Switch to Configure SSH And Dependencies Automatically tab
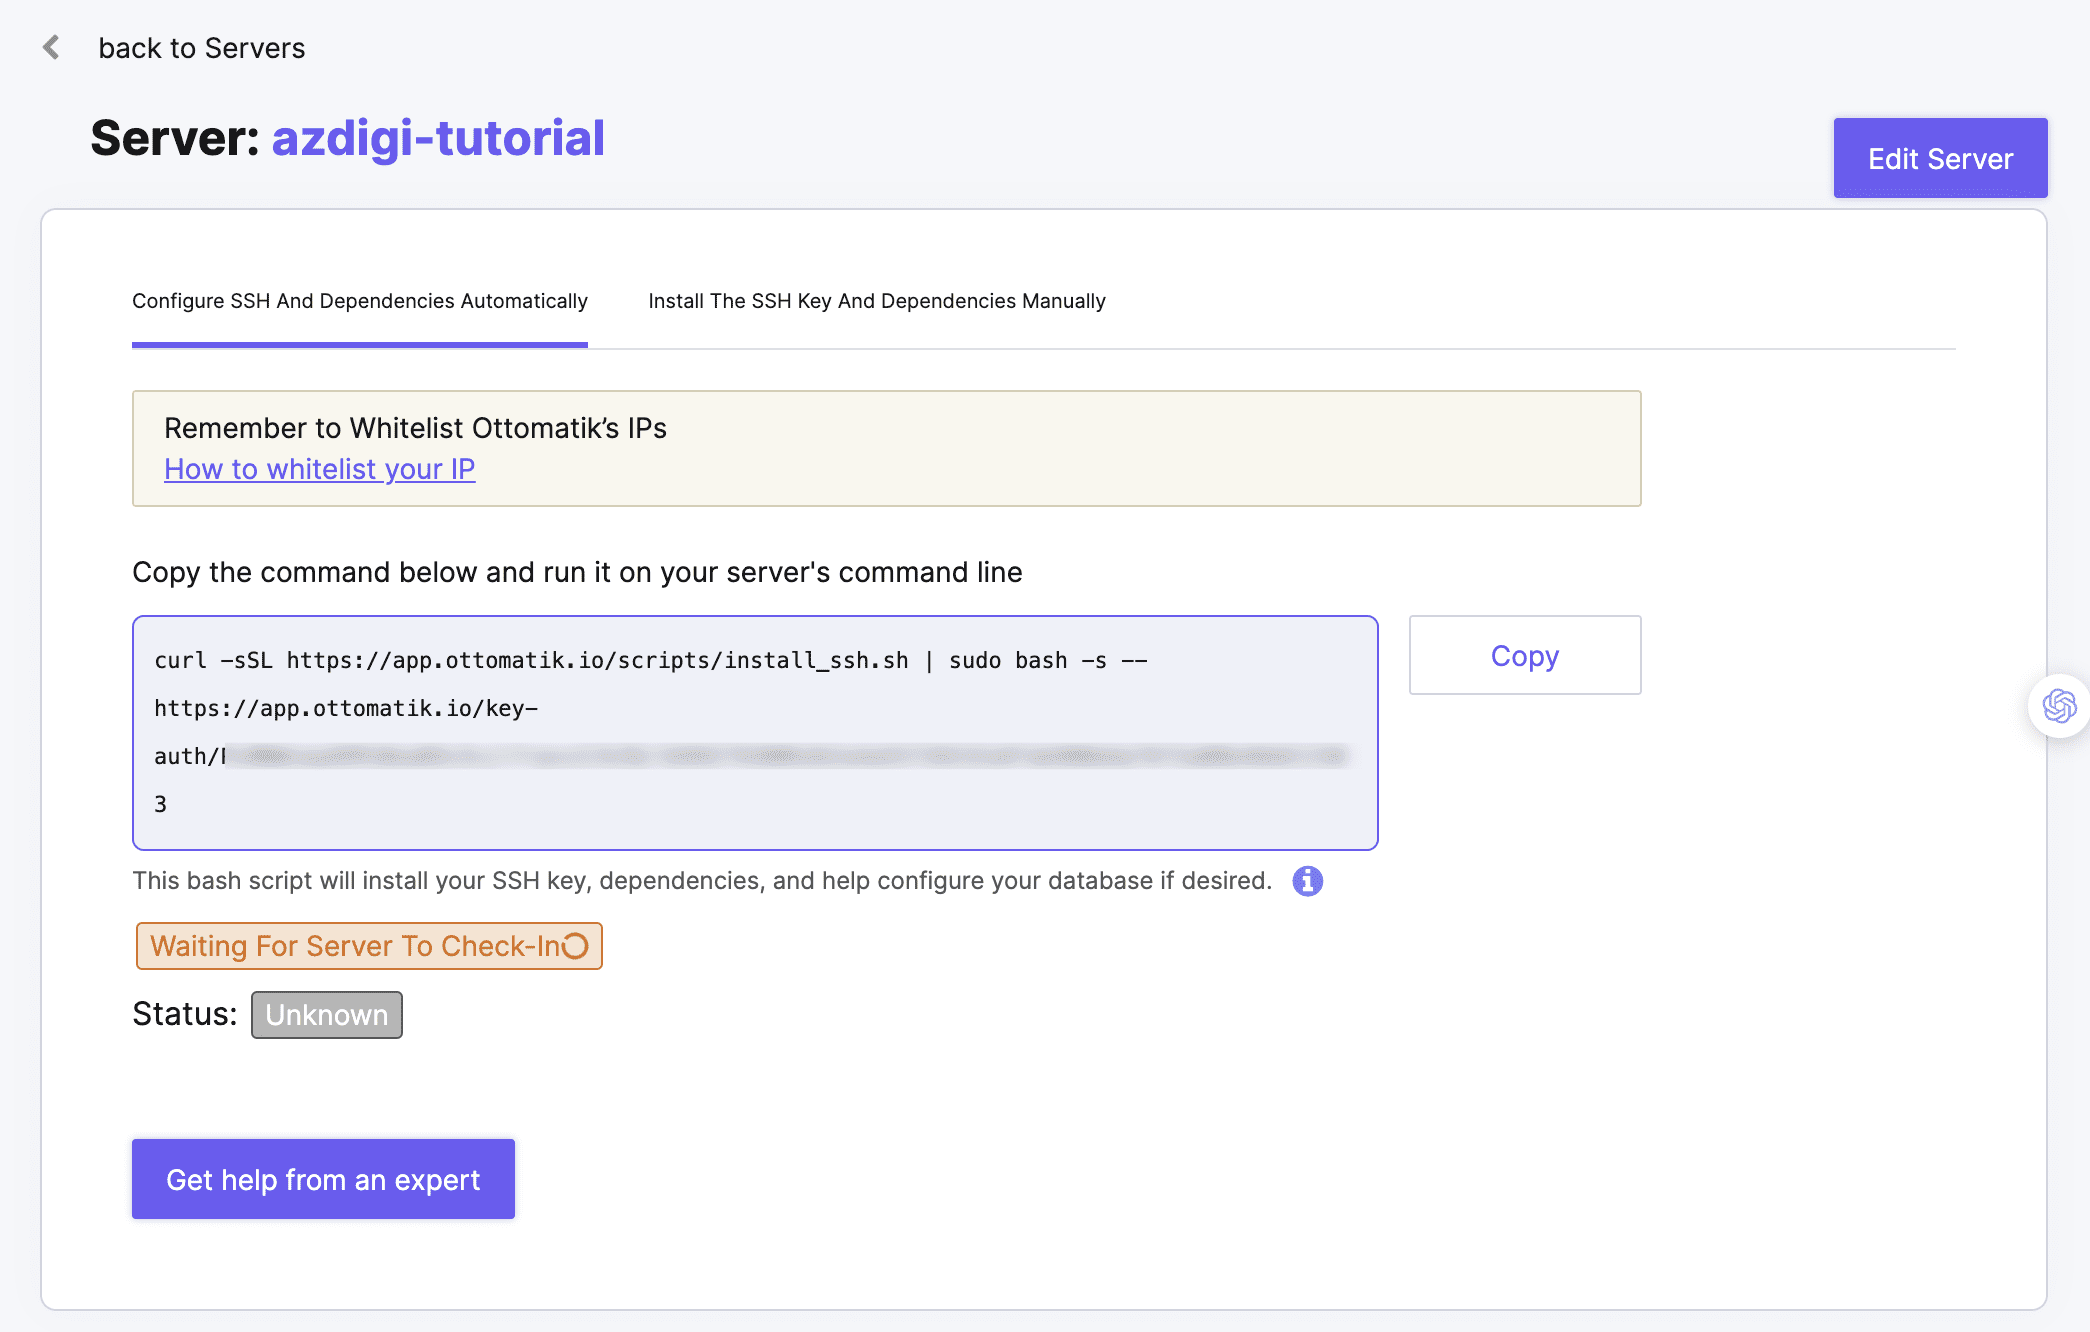Viewport: 2090px width, 1332px height. pos(359,301)
